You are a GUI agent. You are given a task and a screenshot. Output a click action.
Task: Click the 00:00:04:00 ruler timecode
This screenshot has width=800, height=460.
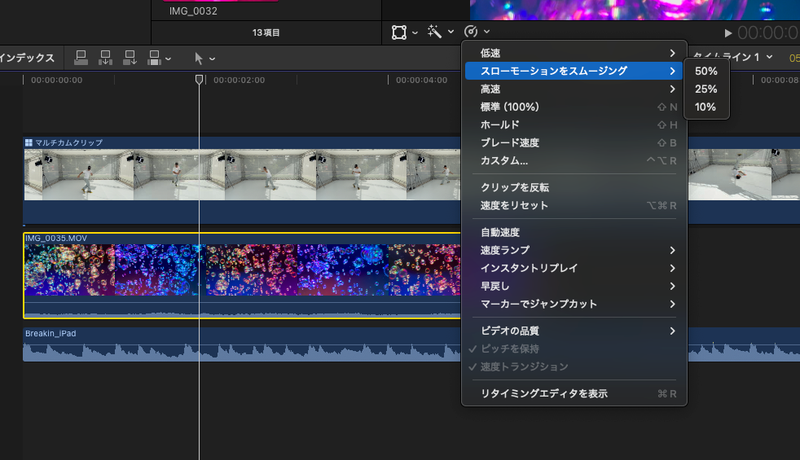(x=421, y=80)
